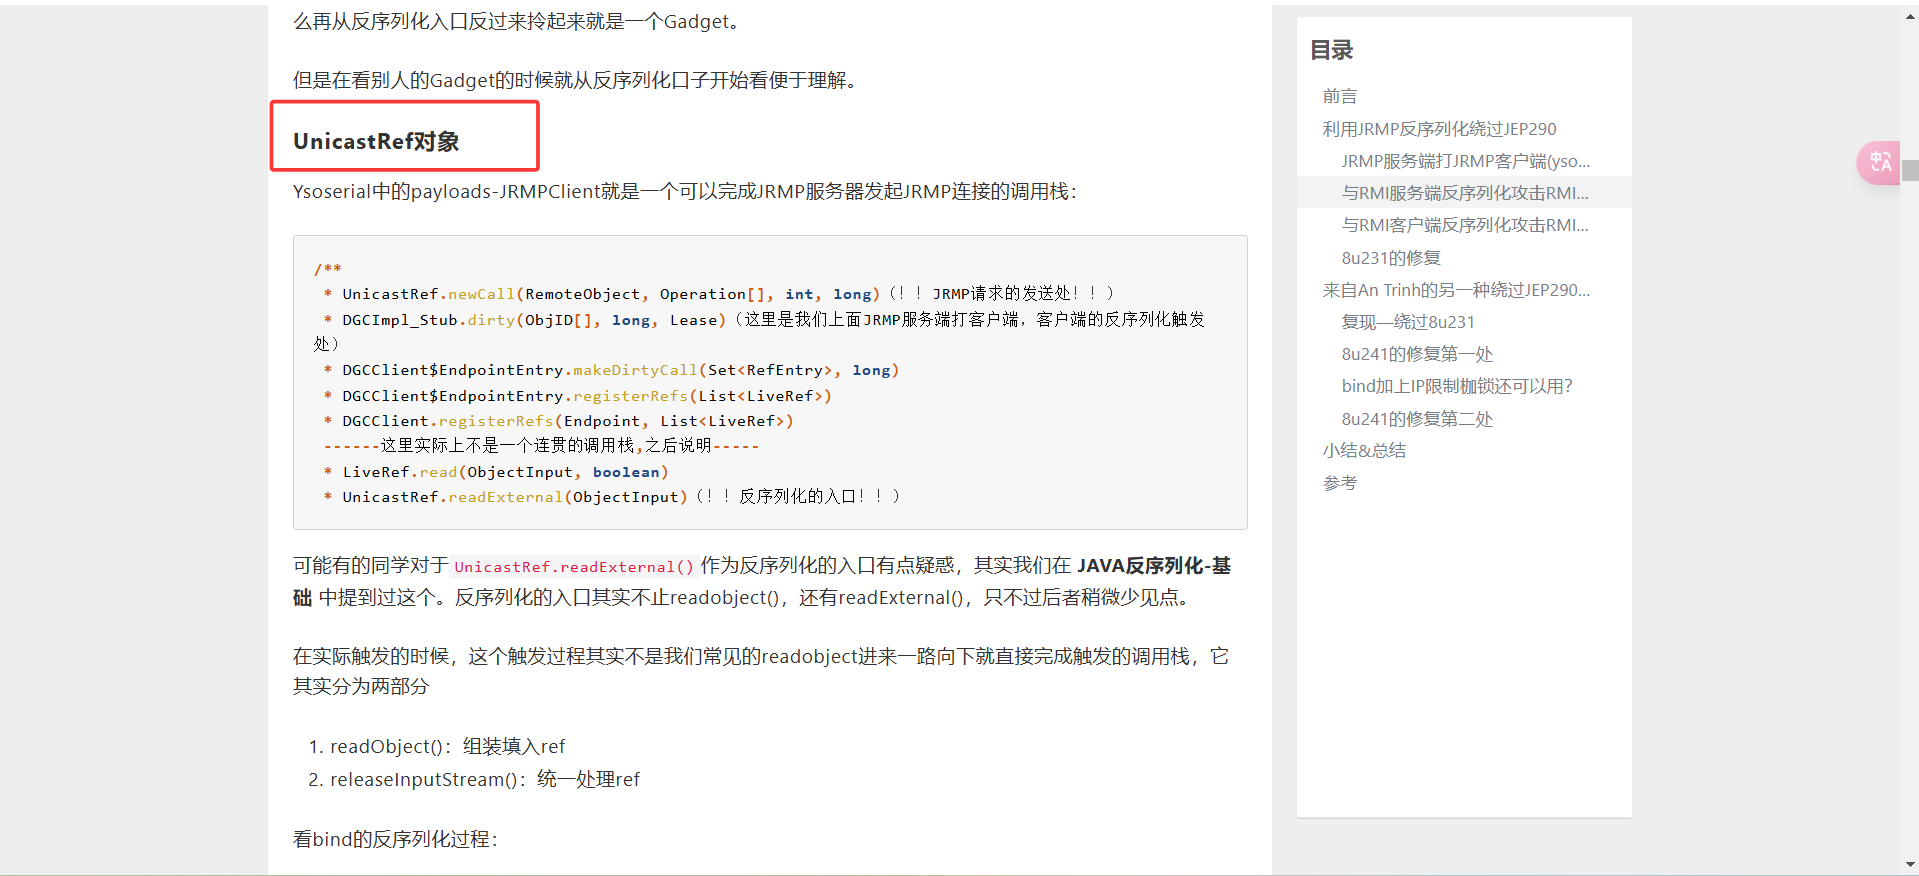This screenshot has height=876, width=1919.
Task: Click the JAVA反序列化-基础 bold link
Action: [1154, 566]
